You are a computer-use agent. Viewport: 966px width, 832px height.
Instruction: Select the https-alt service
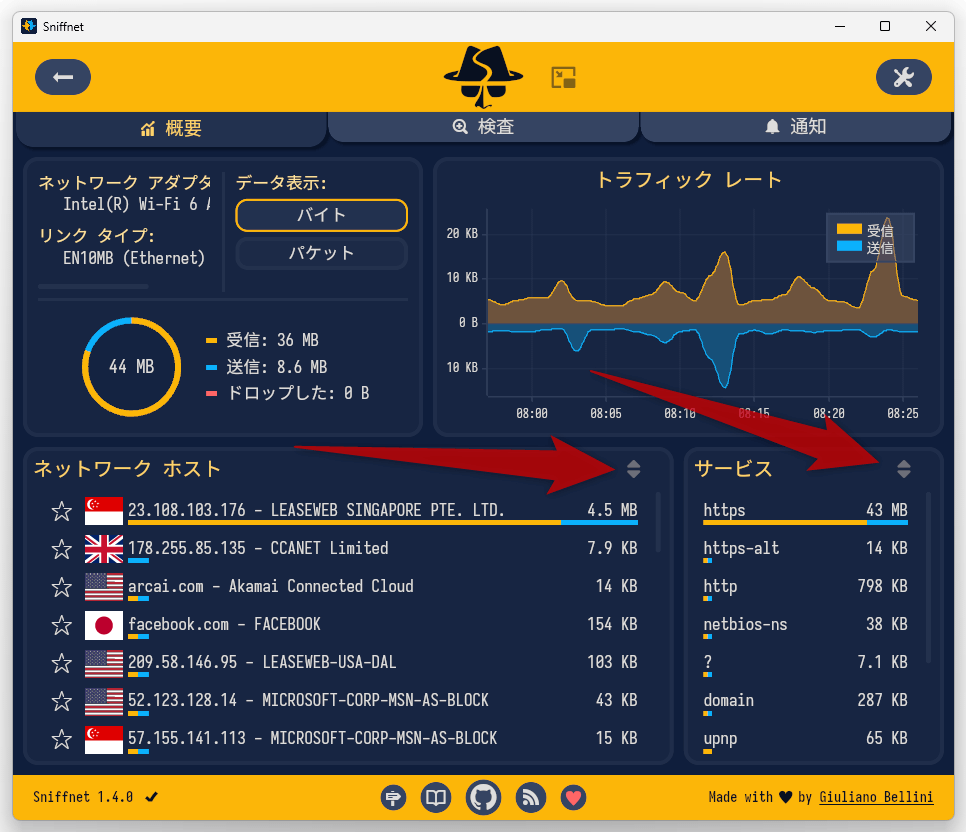pos(805,550)
